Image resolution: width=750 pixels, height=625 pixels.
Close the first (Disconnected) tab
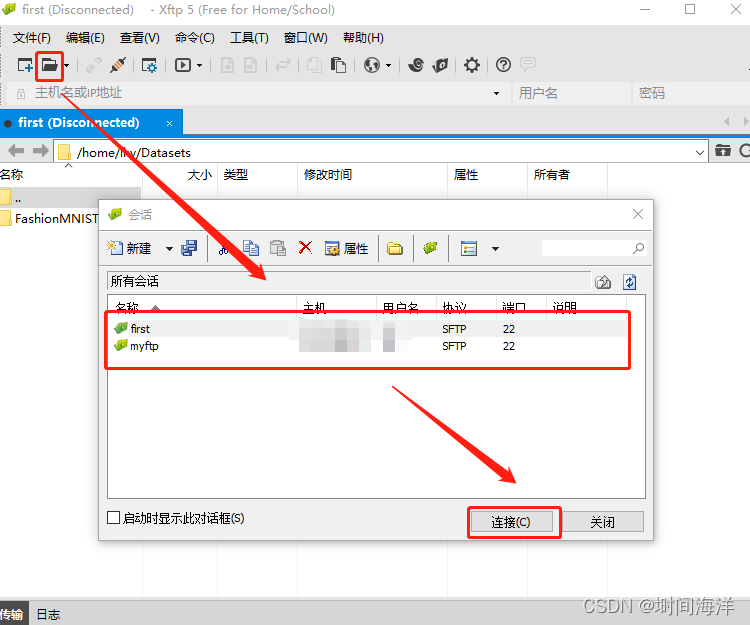coord(169,123)
